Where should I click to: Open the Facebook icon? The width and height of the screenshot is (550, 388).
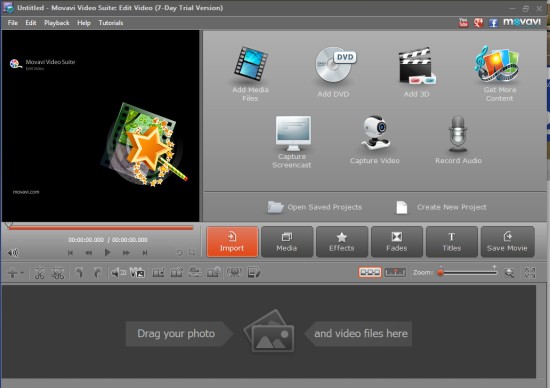(x=493, y=23)
